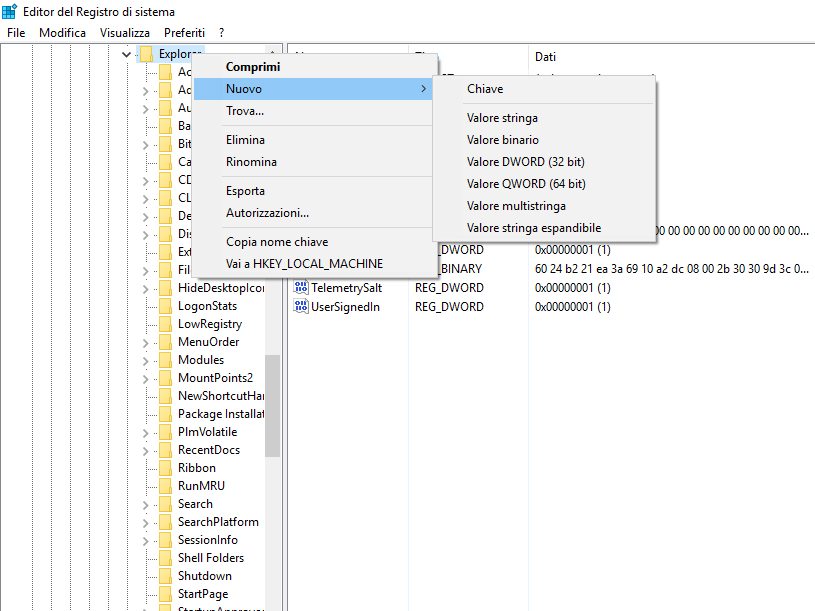Click the Ribbon key folder icon
Screen dimensions: 815x611
coord(165,468)
